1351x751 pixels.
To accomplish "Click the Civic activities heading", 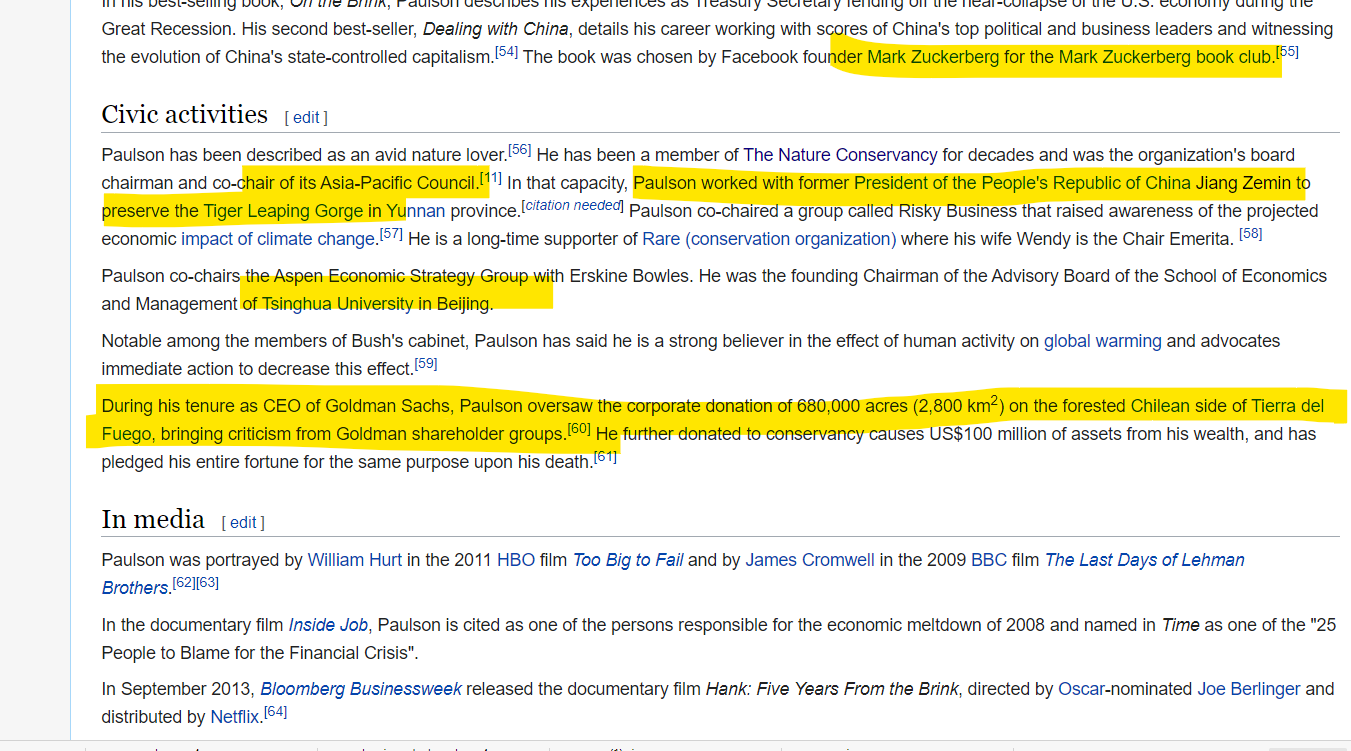I will point(184,114).
